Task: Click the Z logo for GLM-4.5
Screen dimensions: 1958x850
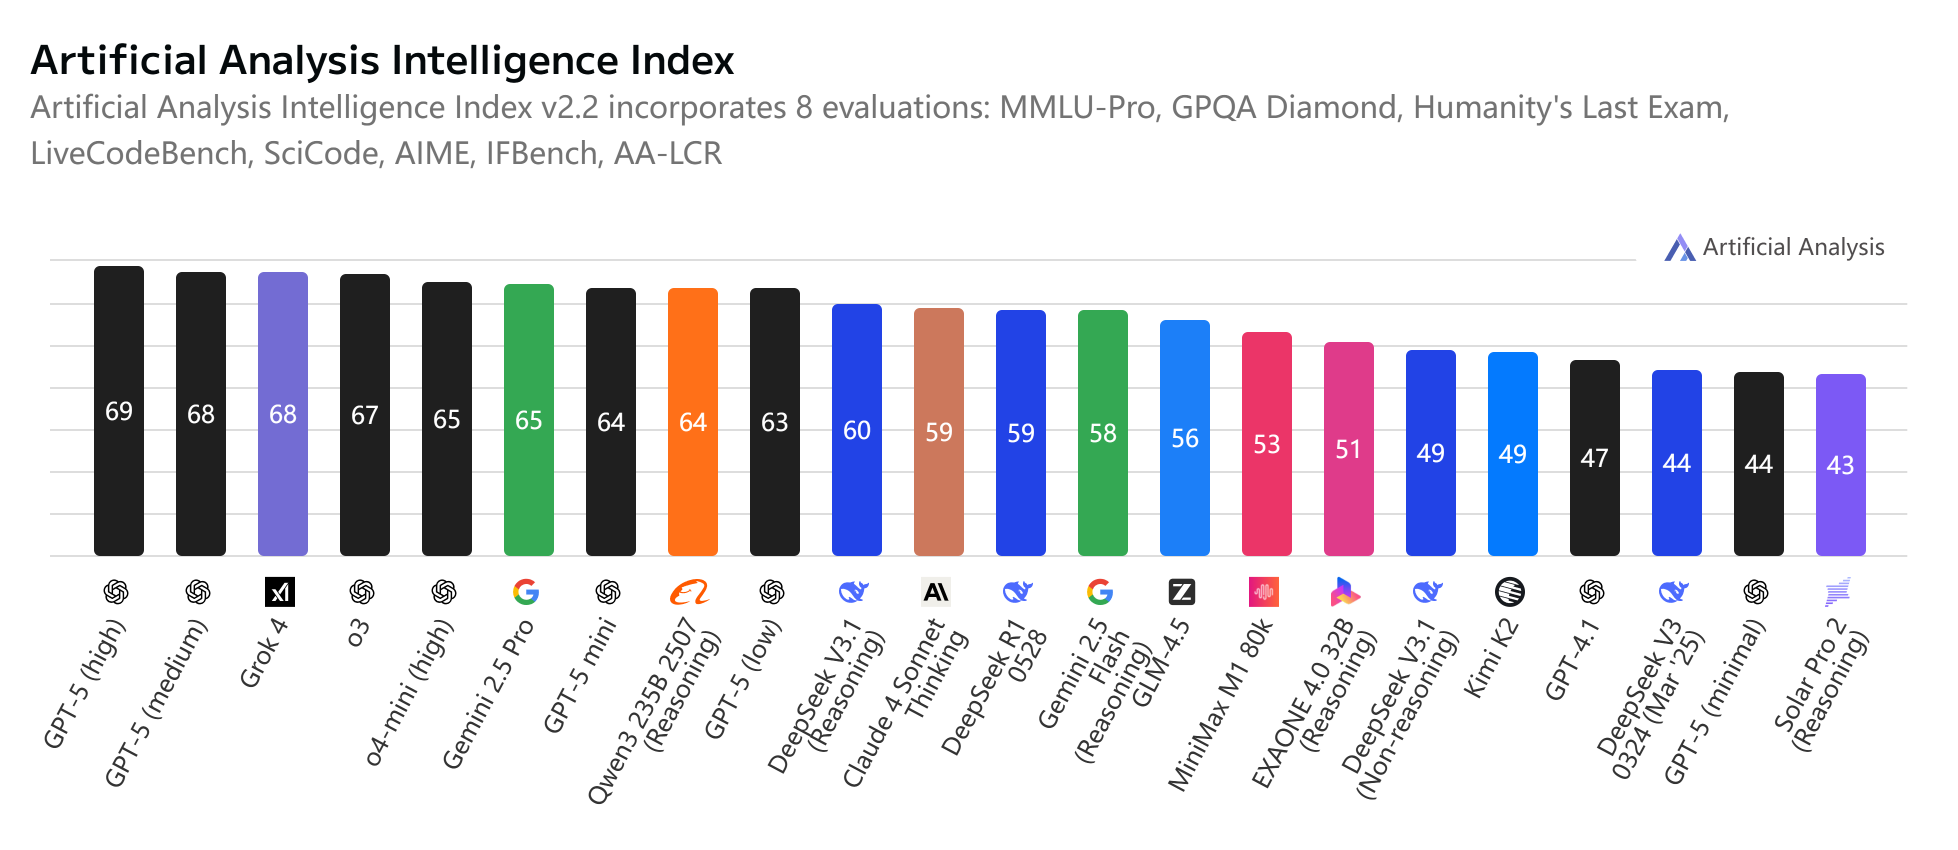Action: click(x=1182, y=592)
